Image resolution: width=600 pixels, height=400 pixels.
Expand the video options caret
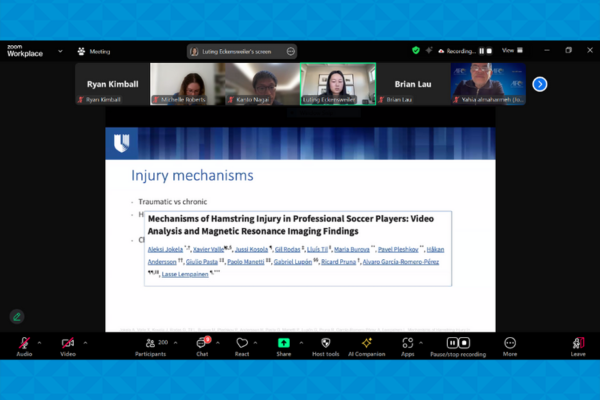(x=85, y=341)
